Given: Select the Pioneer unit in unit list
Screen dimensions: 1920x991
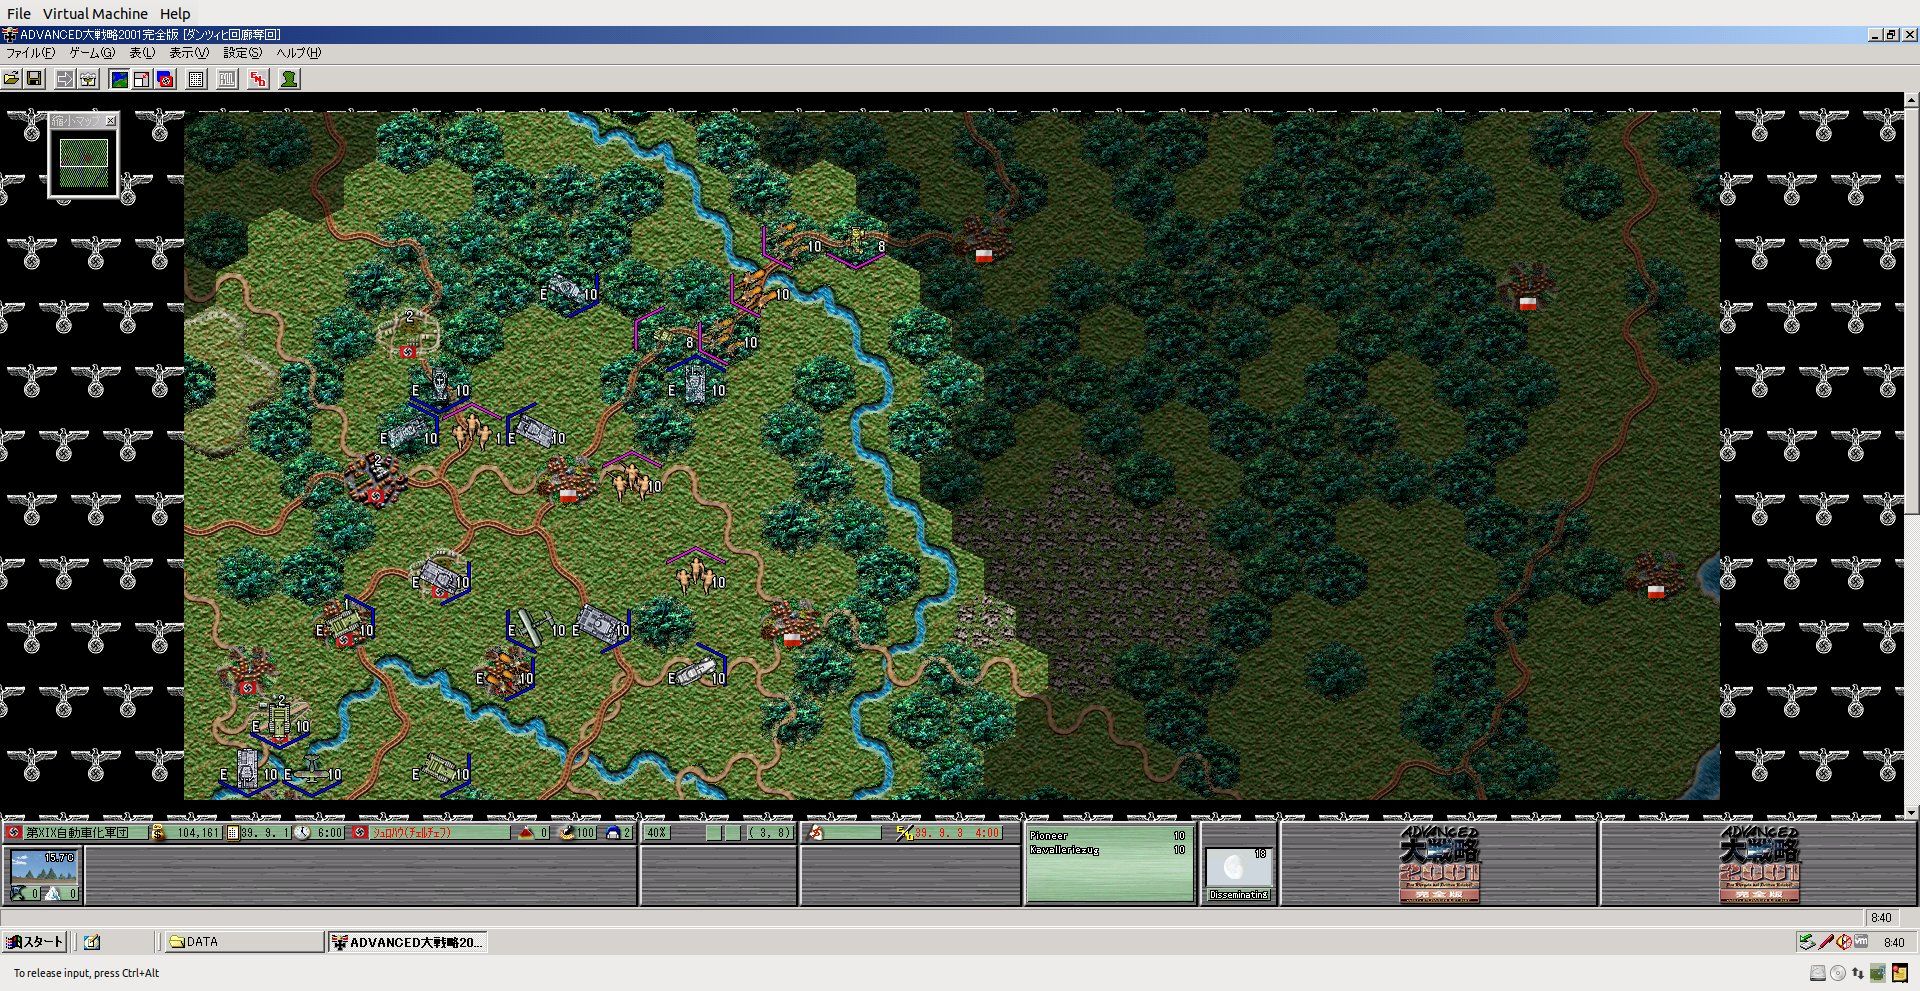Looking at the screenshot, I should click(1107, 836).
